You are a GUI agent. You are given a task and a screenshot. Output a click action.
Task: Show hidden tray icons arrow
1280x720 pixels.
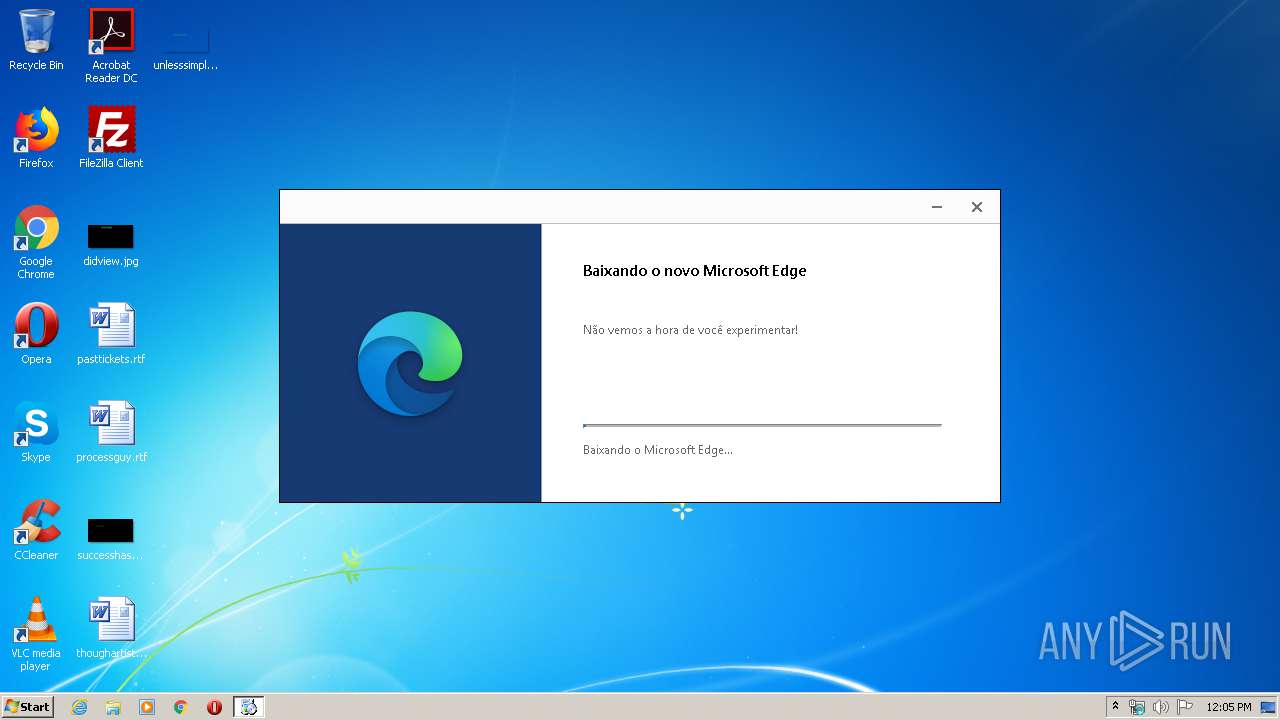[x=1116, y=707]
